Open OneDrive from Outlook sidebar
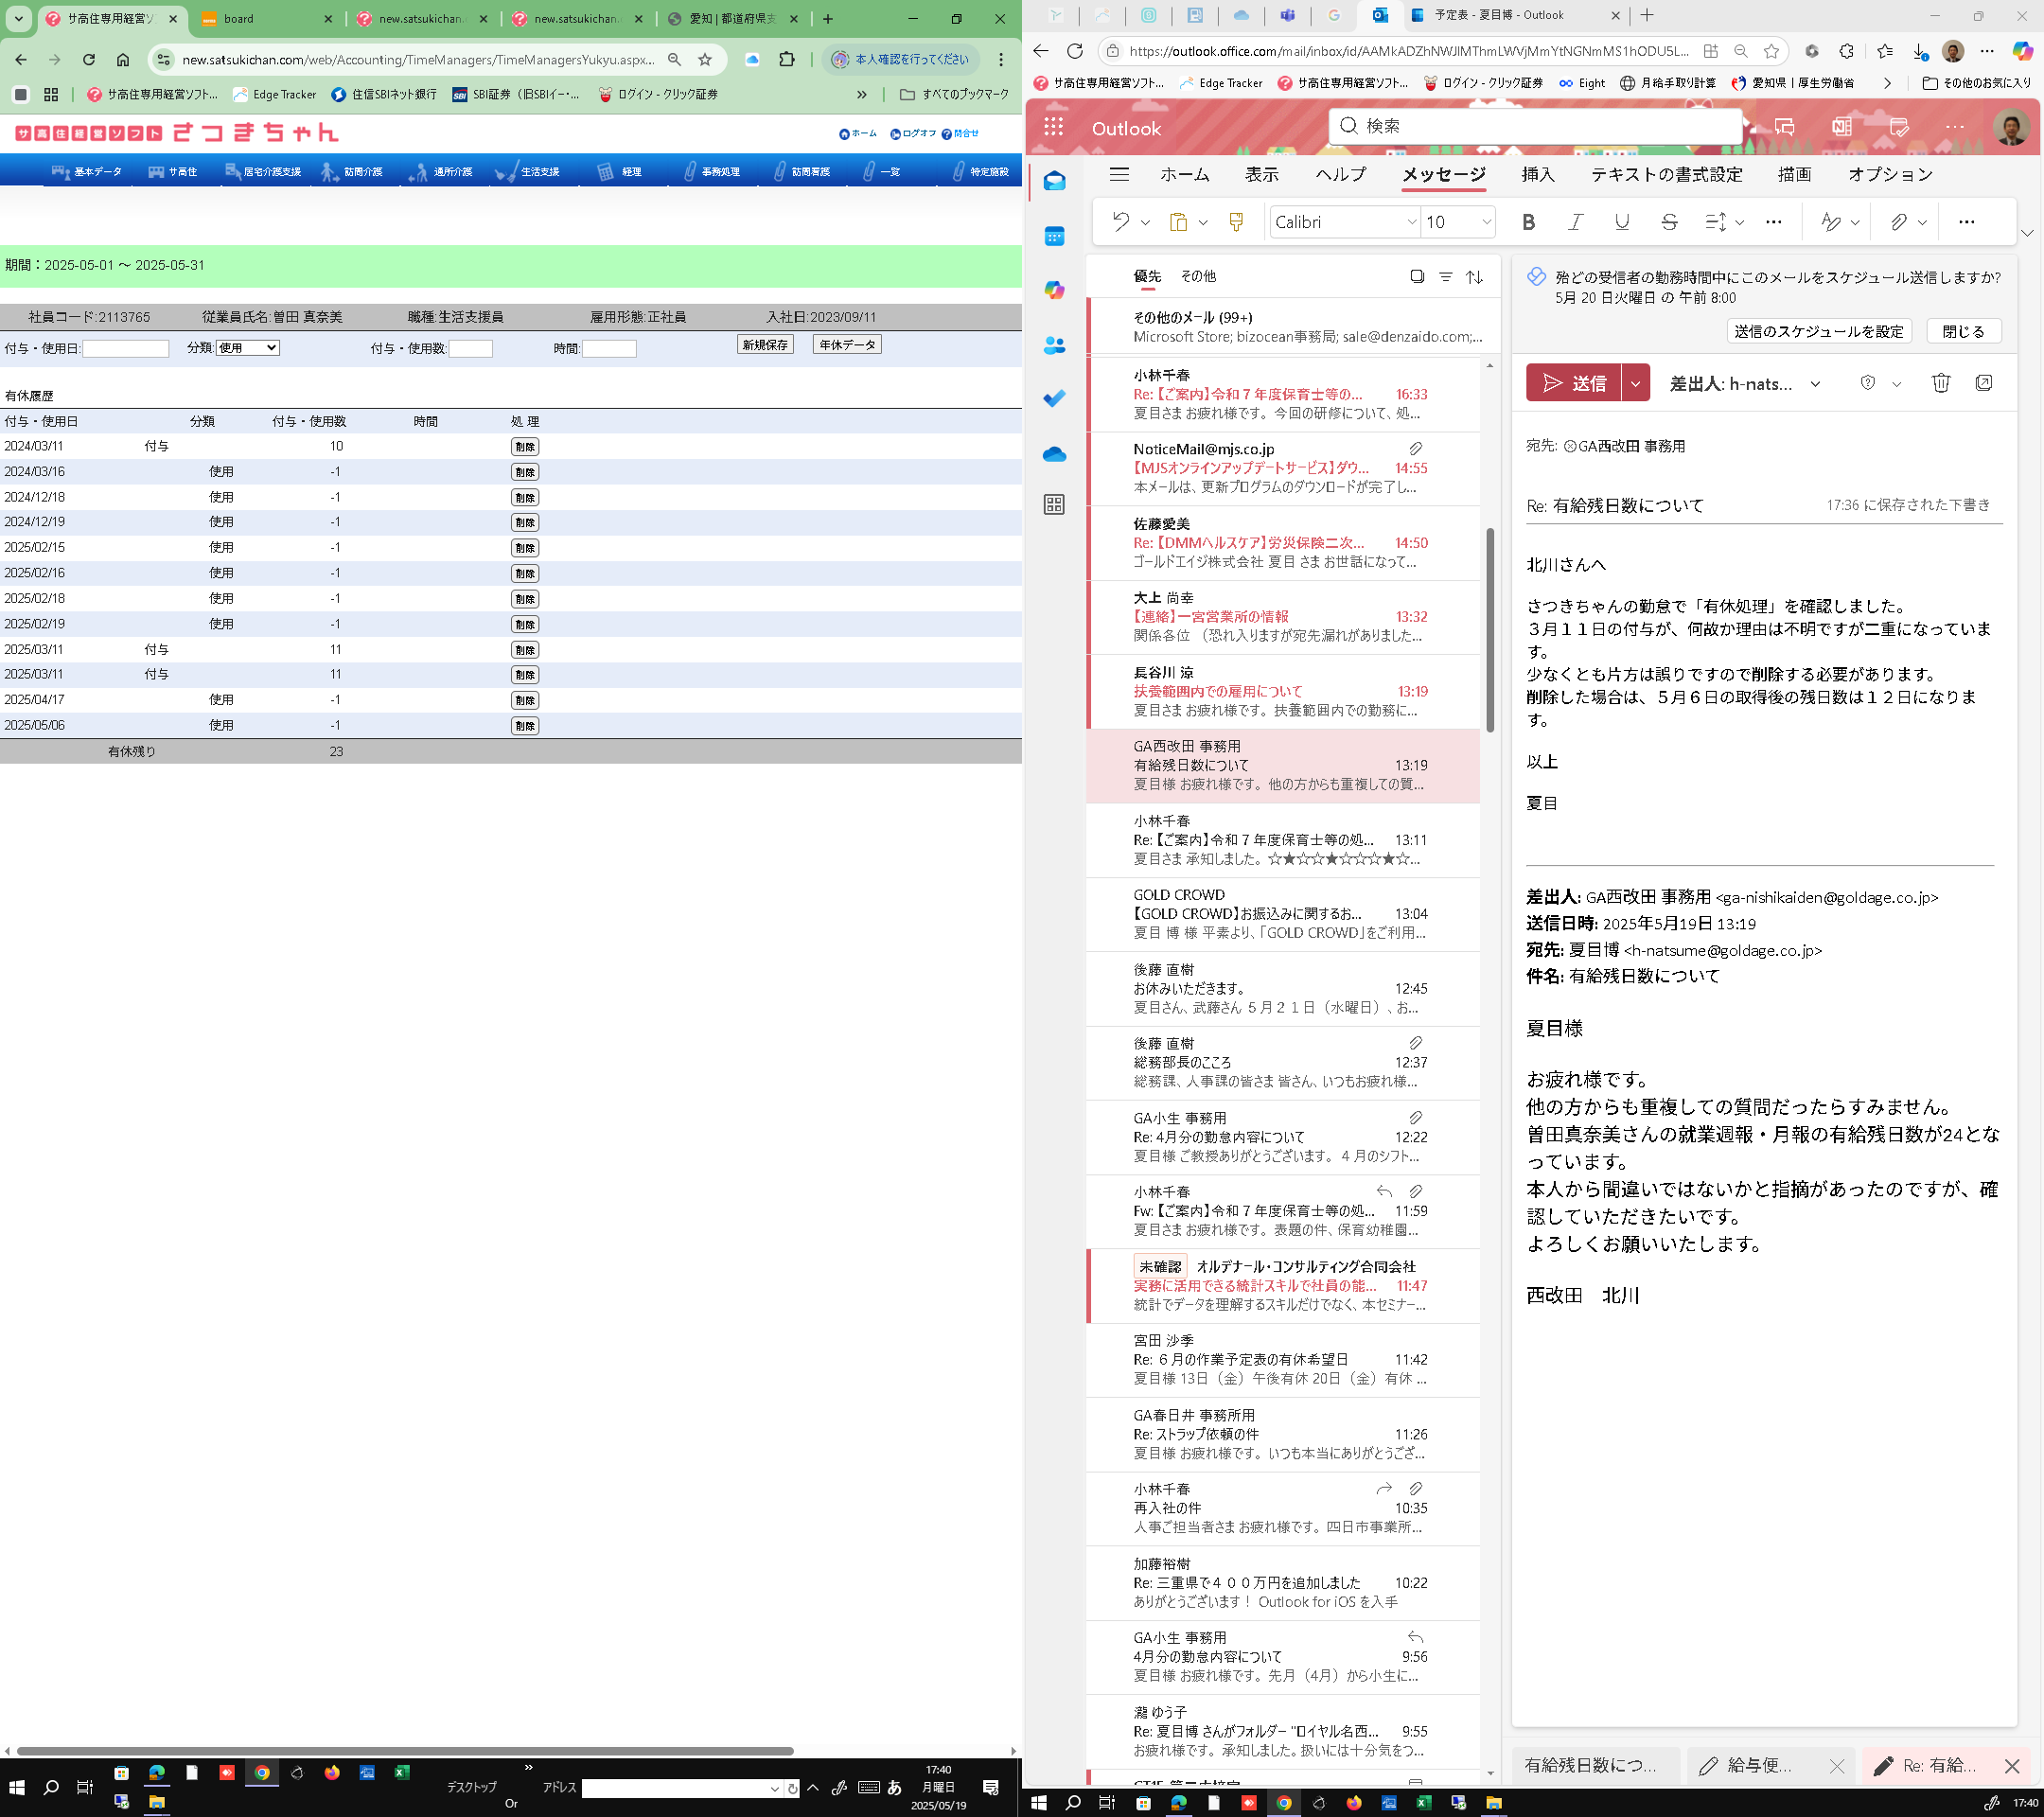 tap(1054, 455)
